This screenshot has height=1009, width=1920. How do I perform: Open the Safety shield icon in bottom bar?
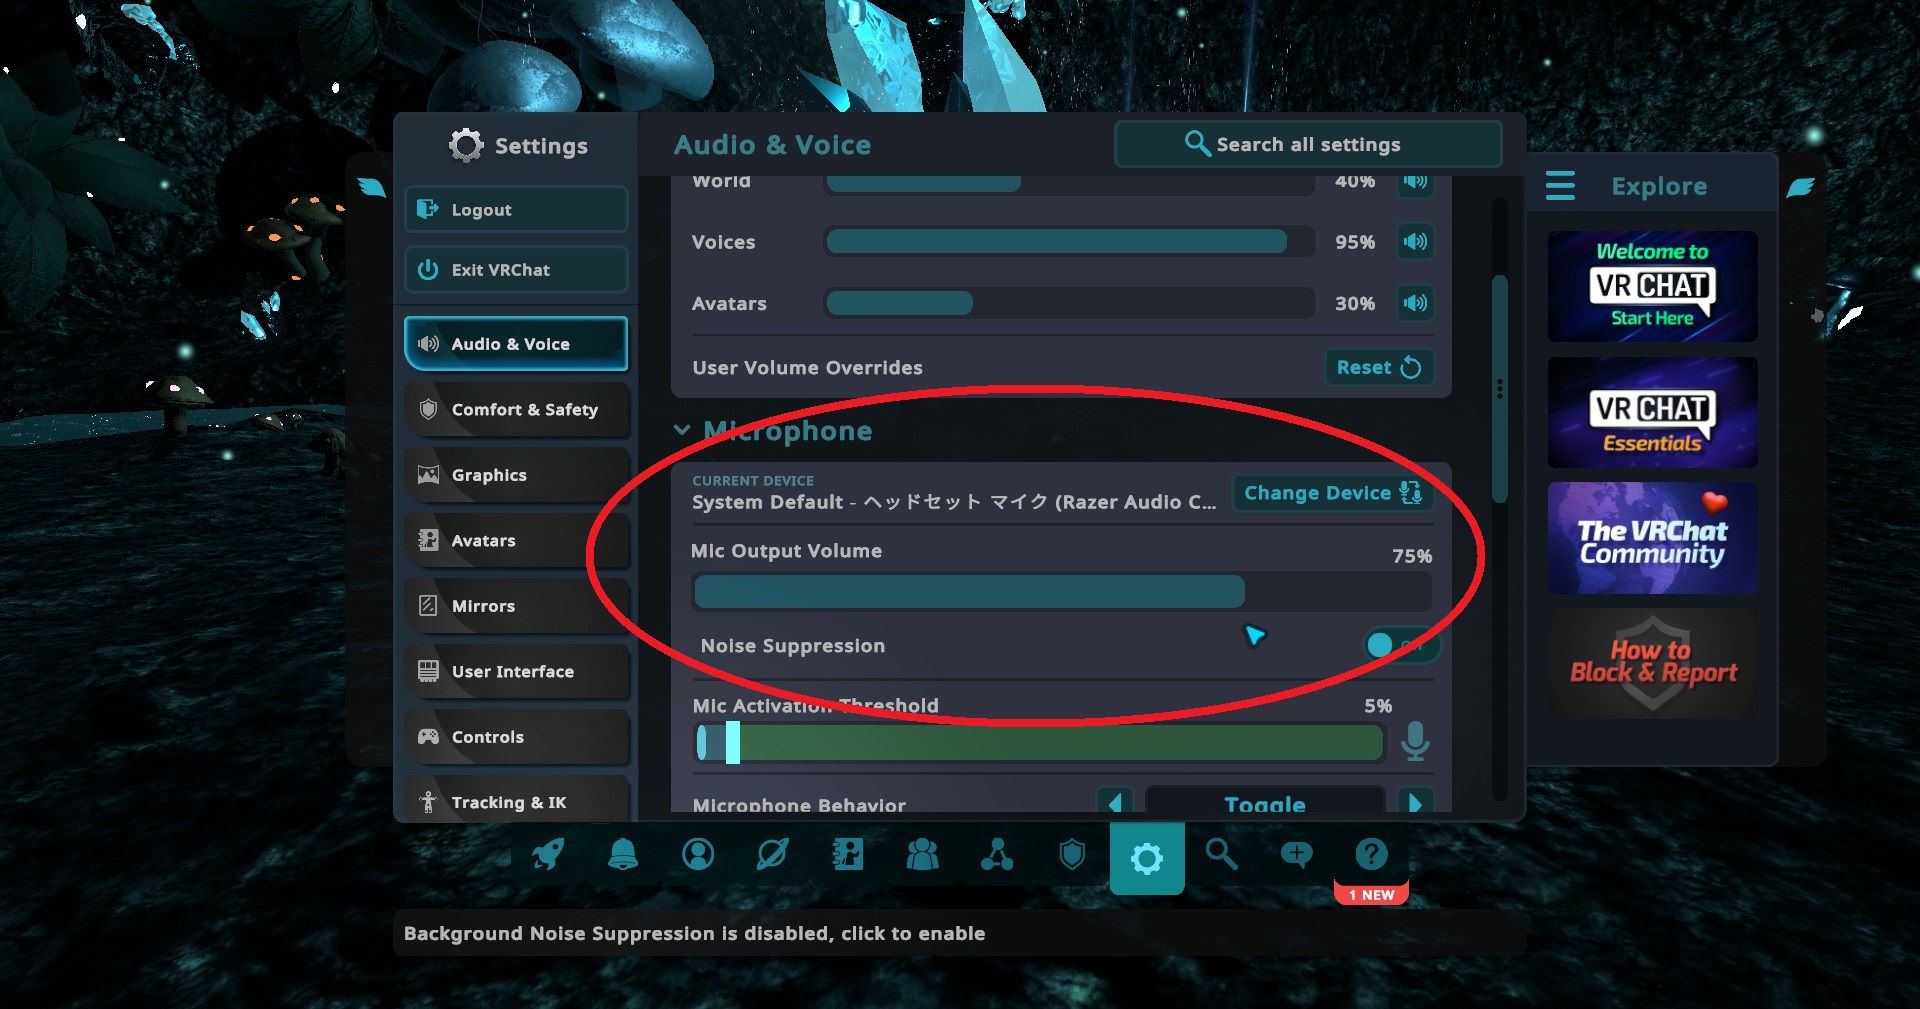click(x=1072, y=855)
